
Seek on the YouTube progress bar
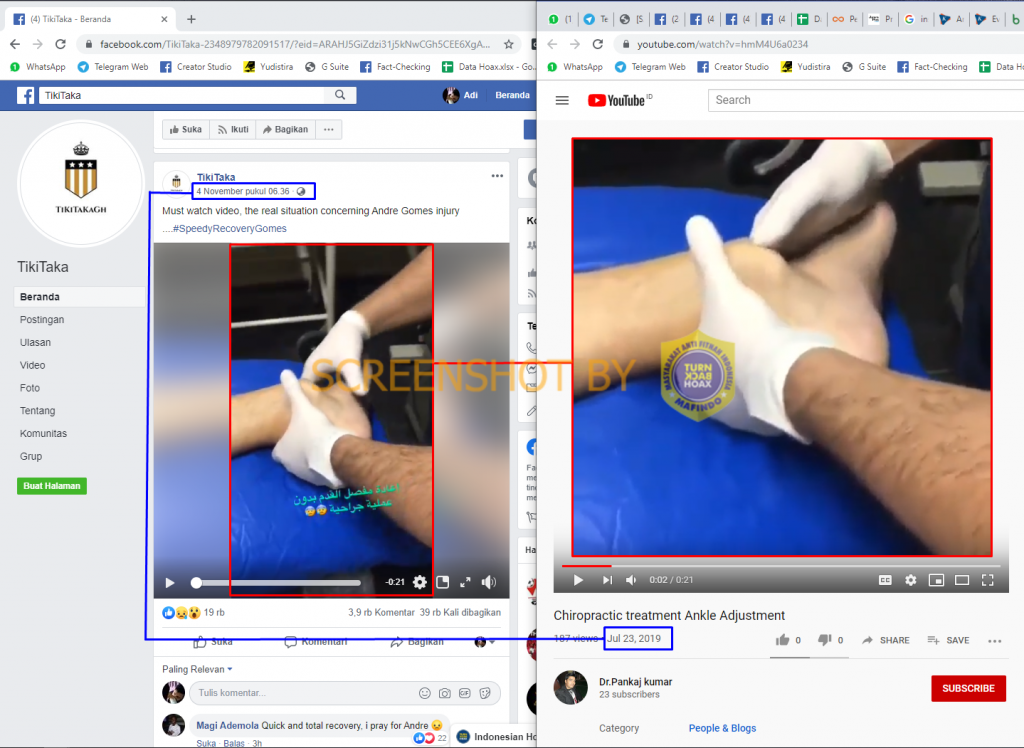(781, 566)
